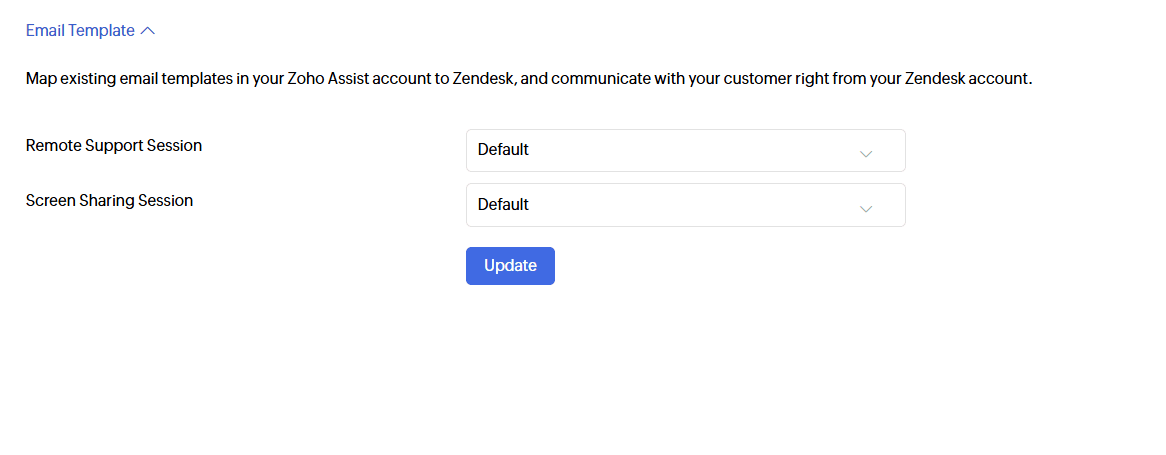Click the word "Template" in the section header

point(101,31)
